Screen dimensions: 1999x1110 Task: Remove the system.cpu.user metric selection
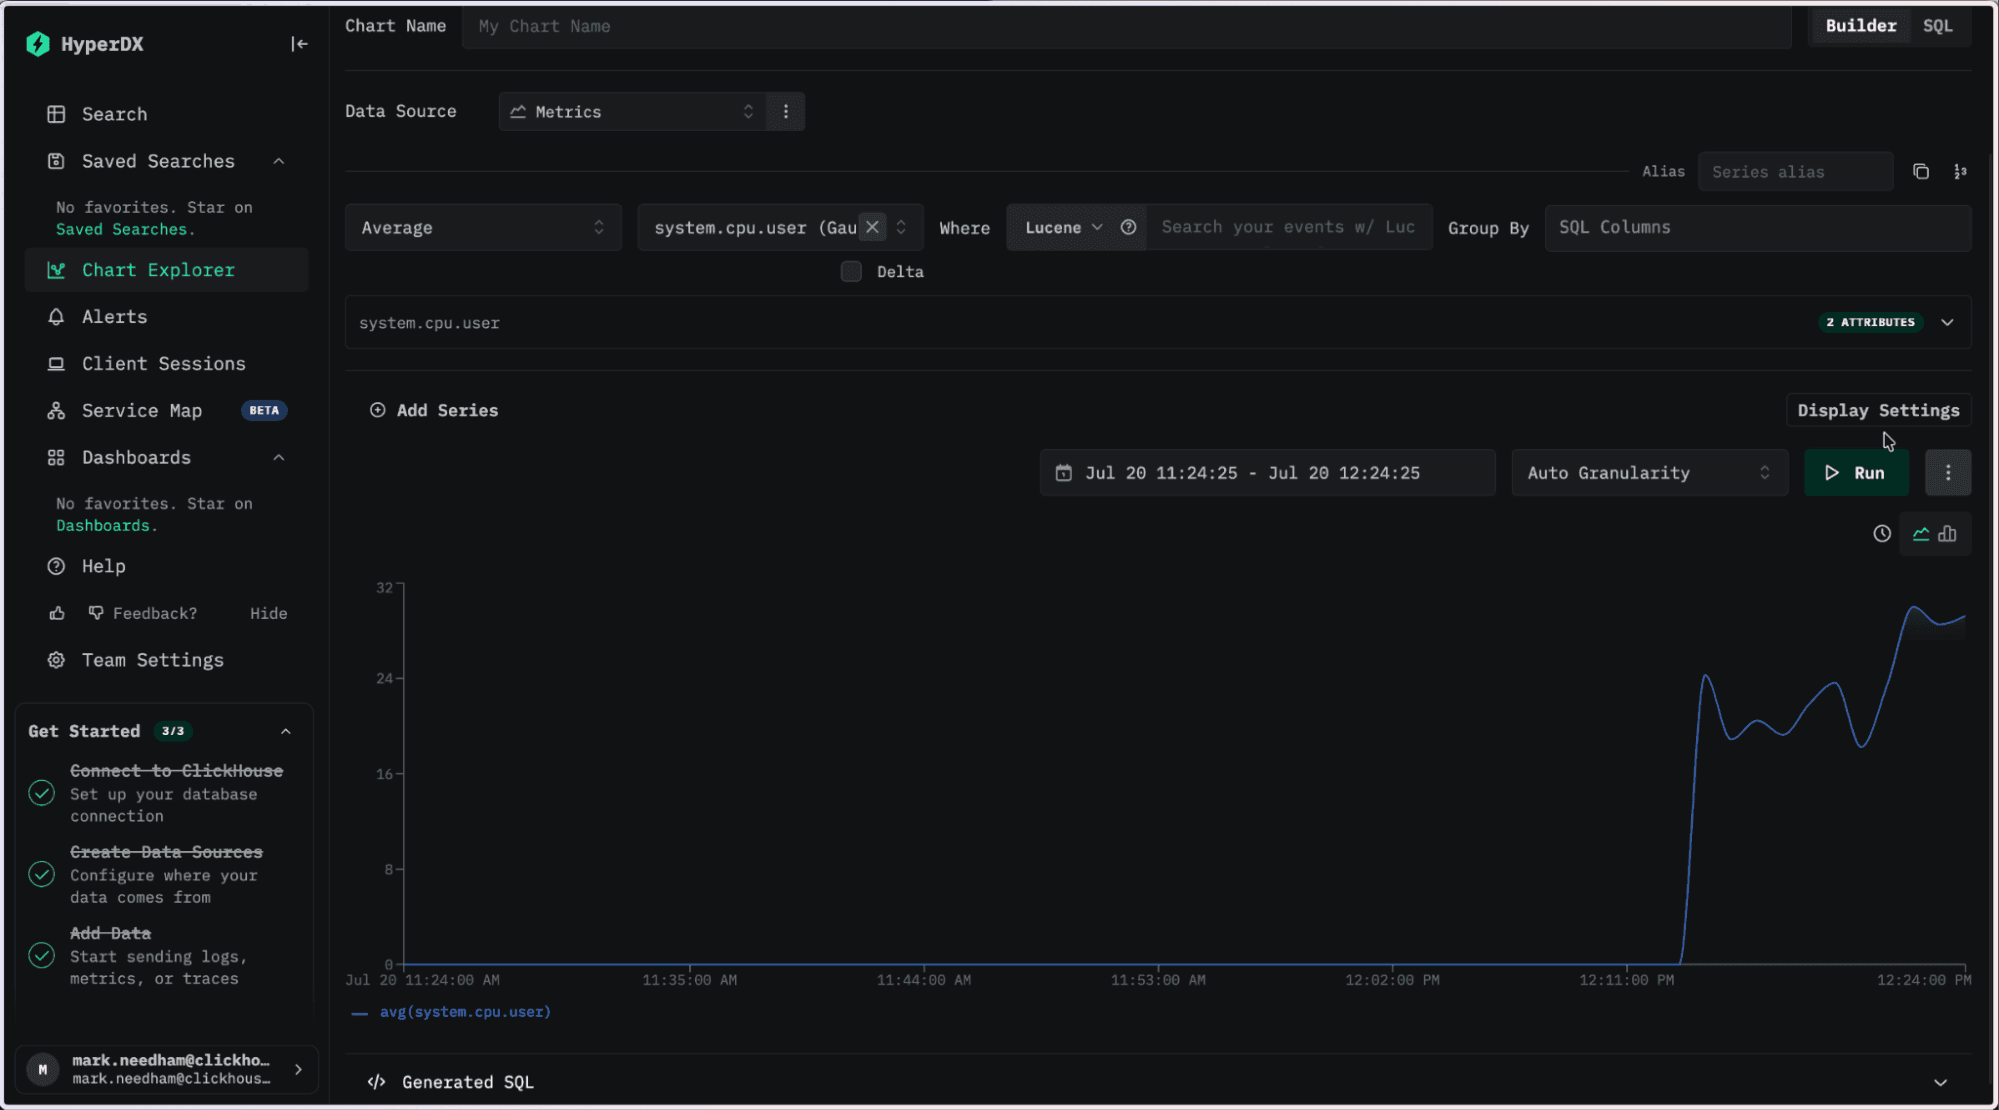pos(872,227)
